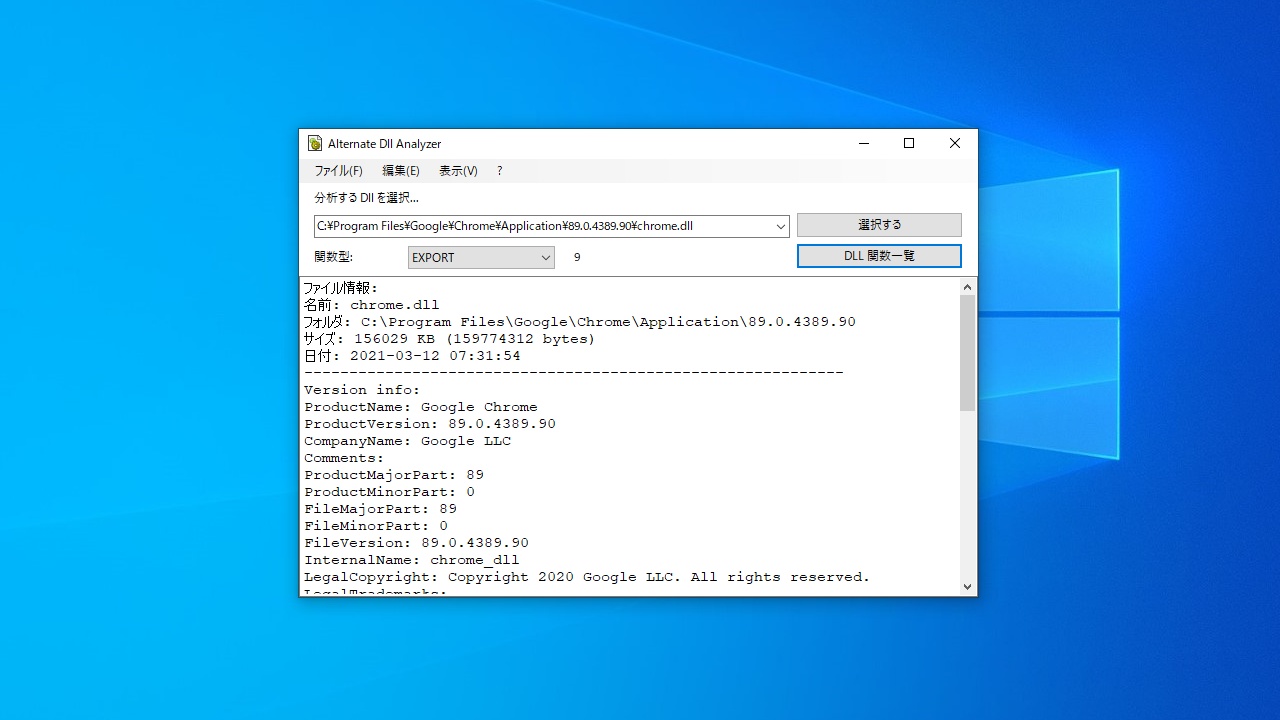The height and width of the screenshot is (720, 1280).
Task: Open the 編集(E) menu
Action: click(x=400, y=171)
